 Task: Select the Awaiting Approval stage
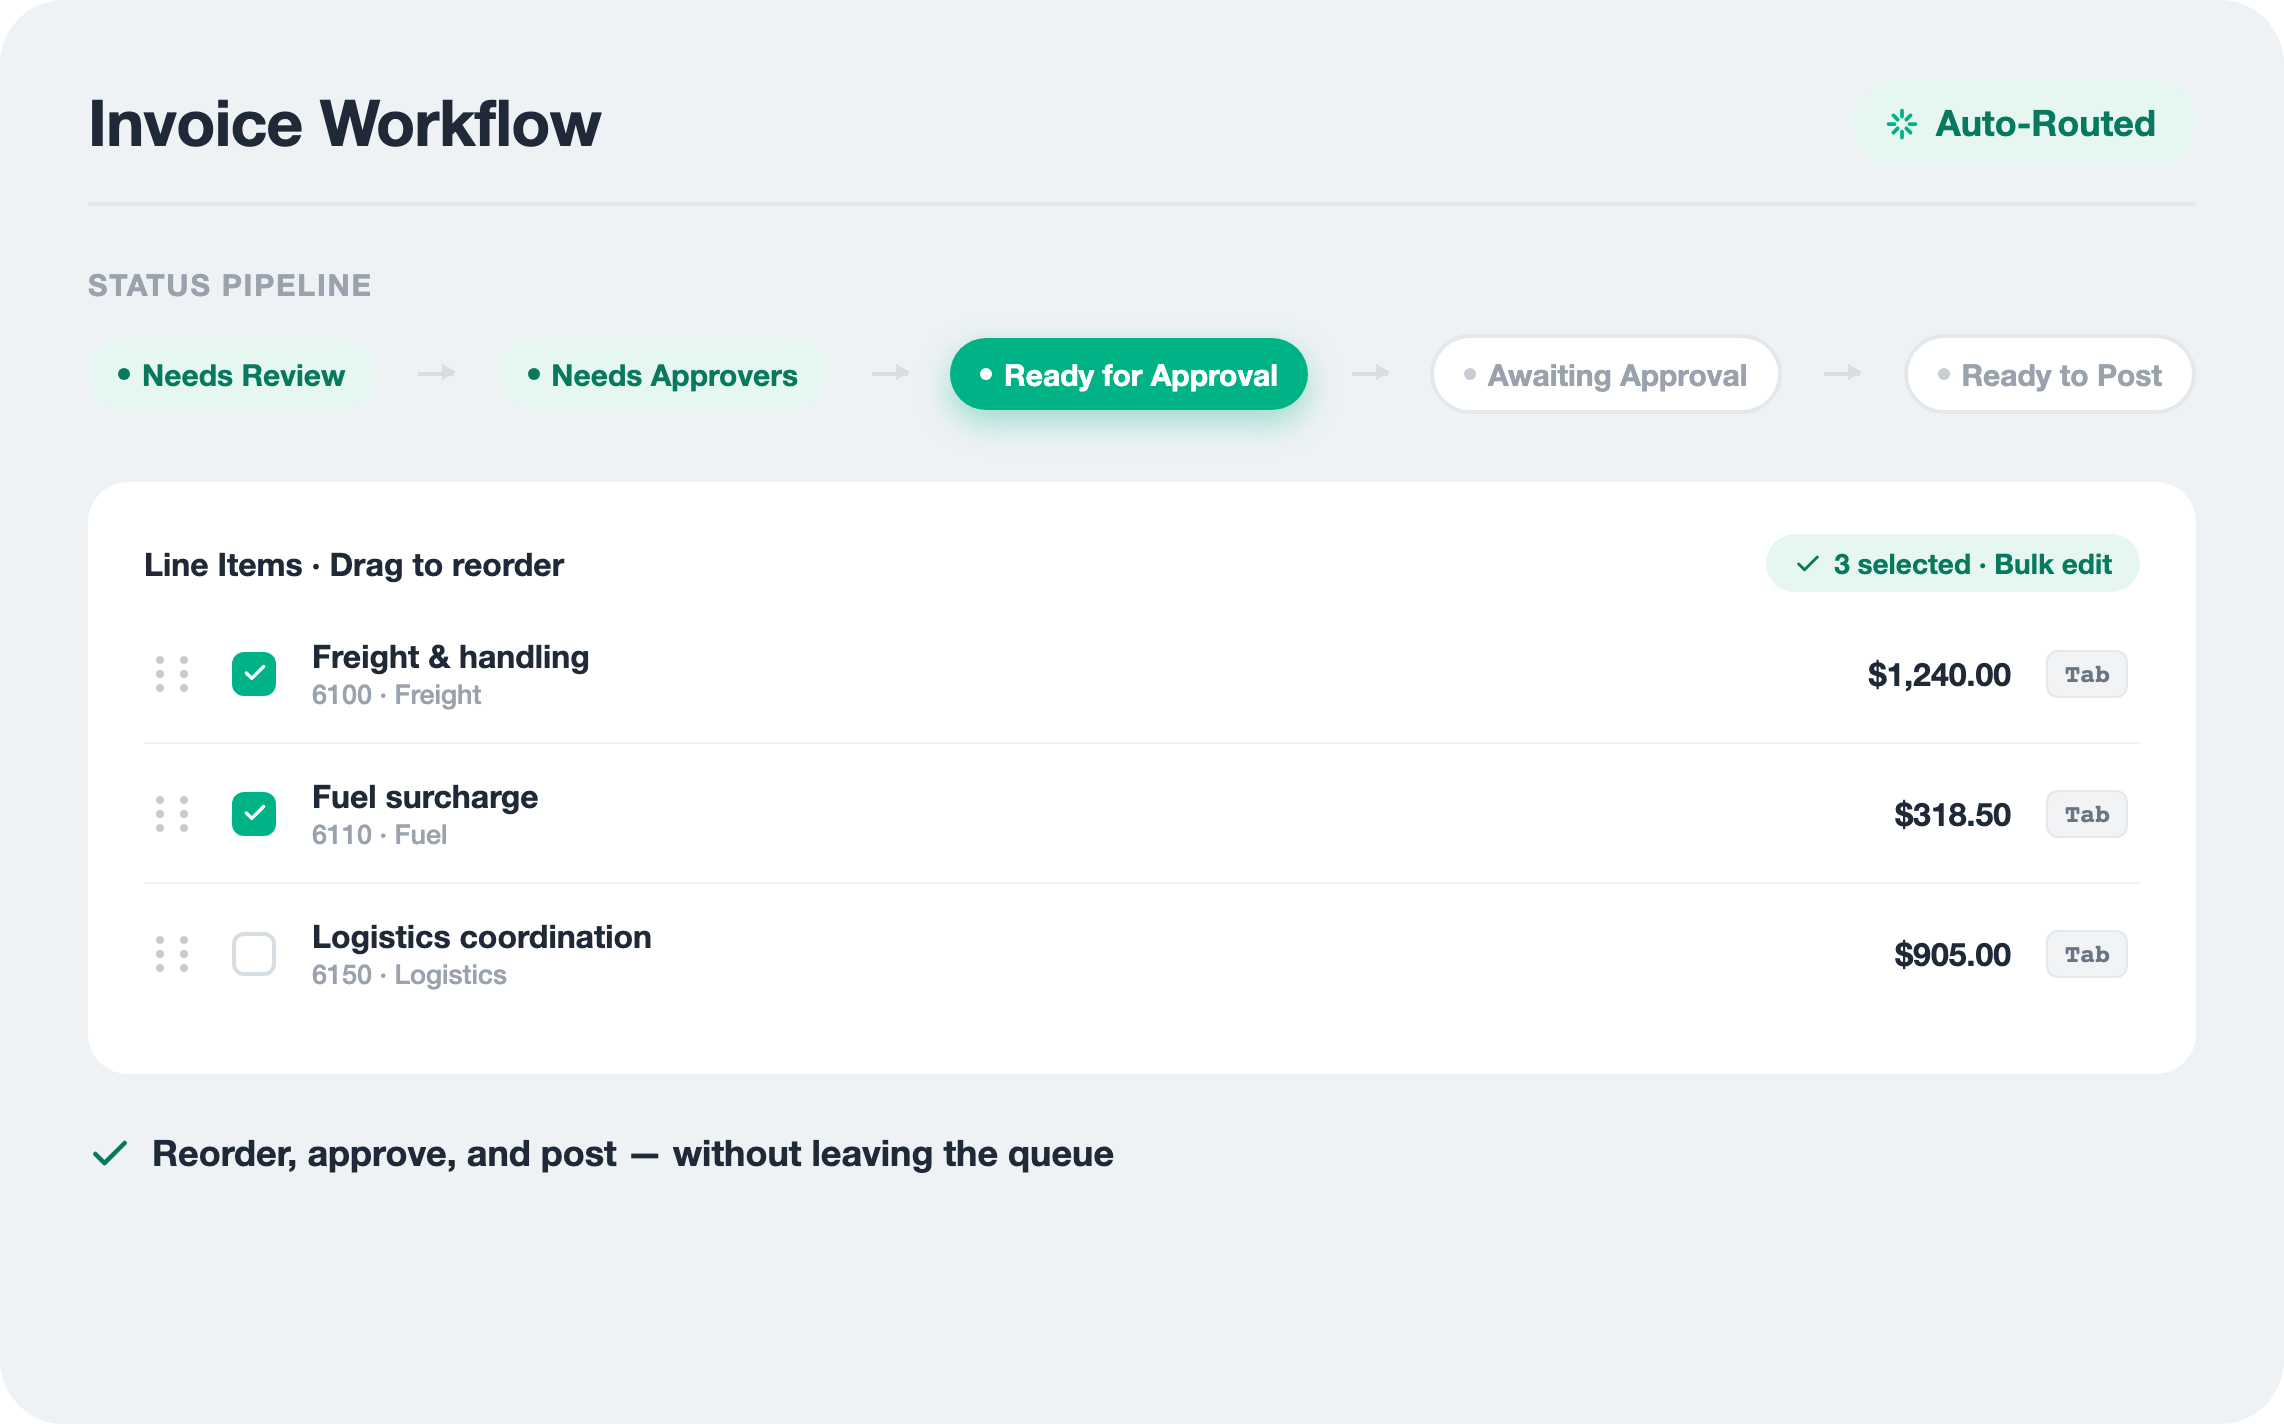tap(1605, 375)
